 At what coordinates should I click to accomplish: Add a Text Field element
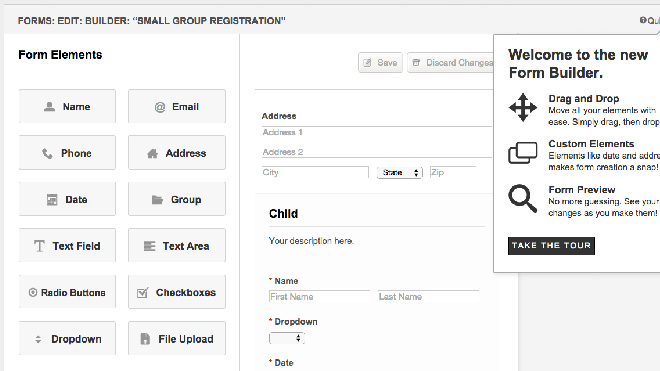click(67, 245)
